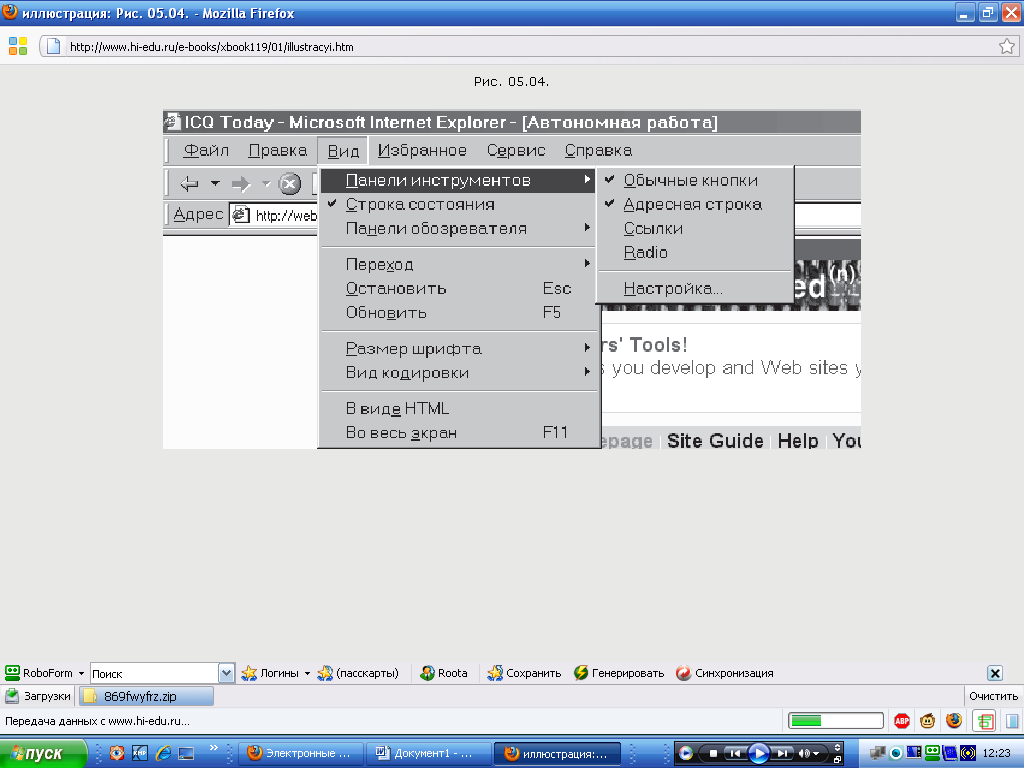Click the Firefox globe icon in the status bar
The height and width of the screenshot is (768, 1024).
tap(954, 721)
